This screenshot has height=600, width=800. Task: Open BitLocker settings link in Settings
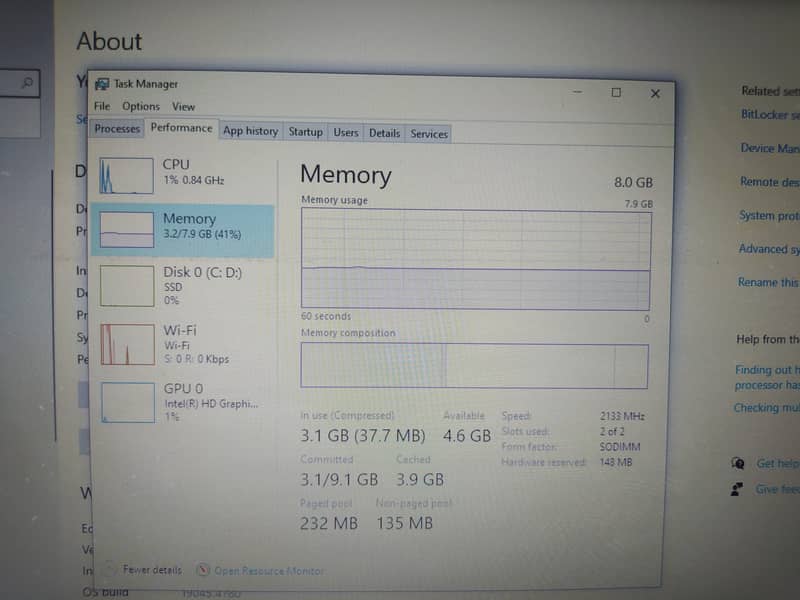coord(770,115)
